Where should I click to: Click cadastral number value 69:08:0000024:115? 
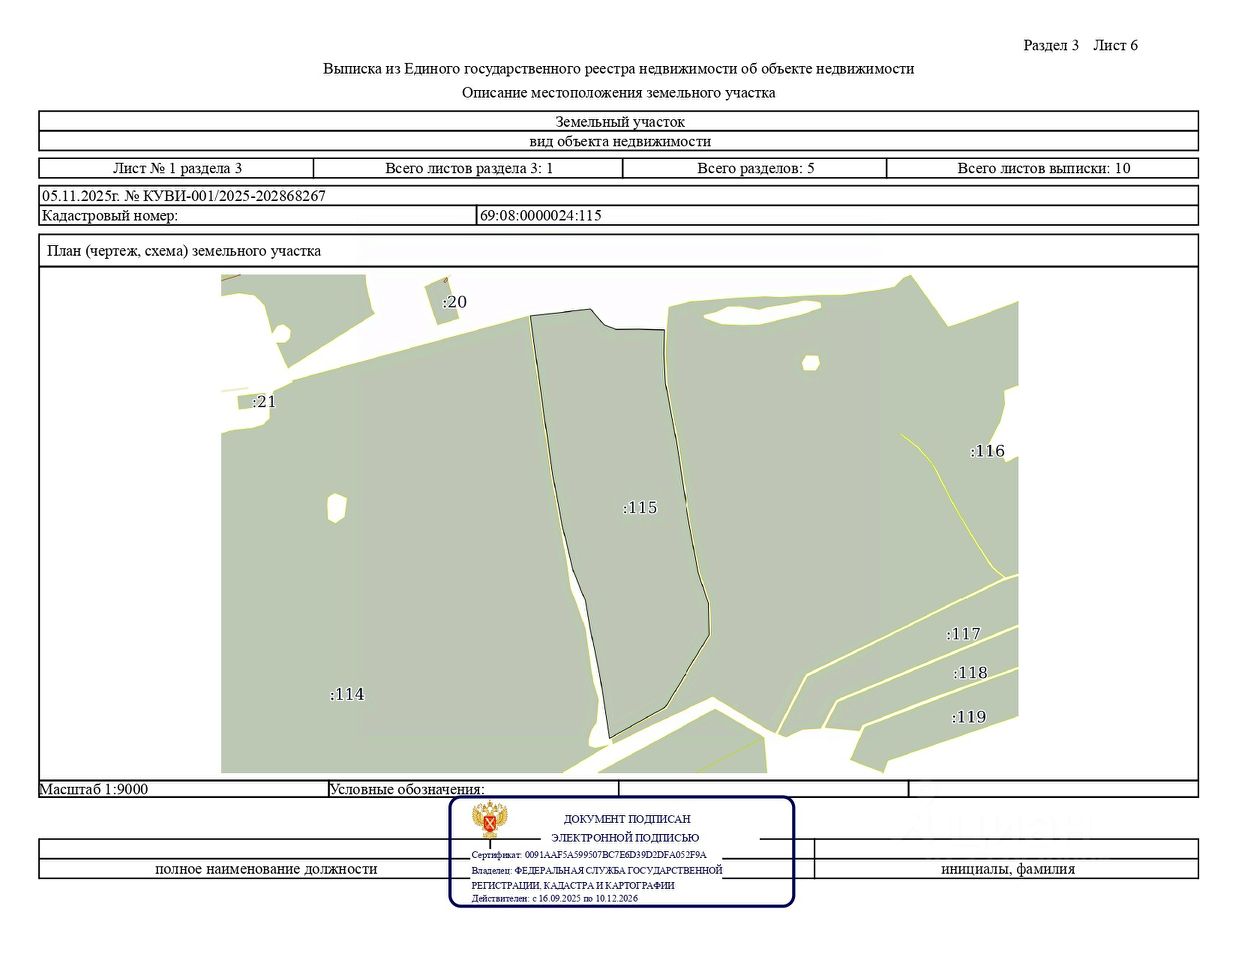[541, 215]
